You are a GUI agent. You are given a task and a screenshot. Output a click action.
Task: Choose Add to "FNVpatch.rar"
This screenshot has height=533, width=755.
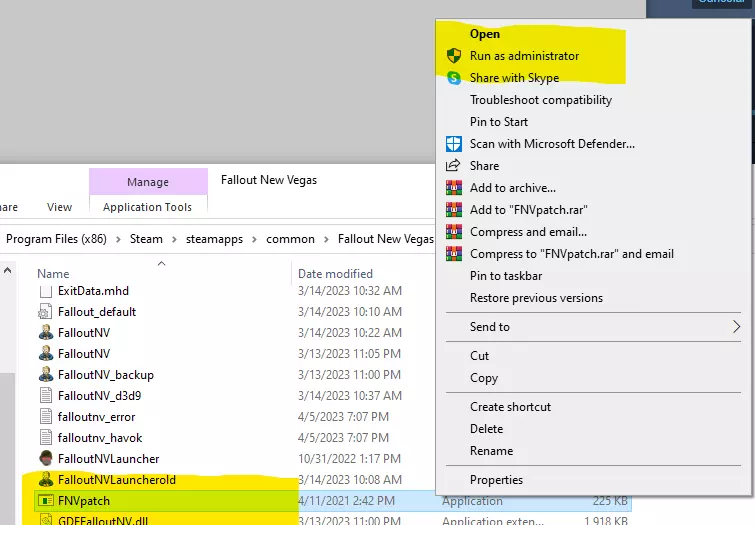[529, 210]
